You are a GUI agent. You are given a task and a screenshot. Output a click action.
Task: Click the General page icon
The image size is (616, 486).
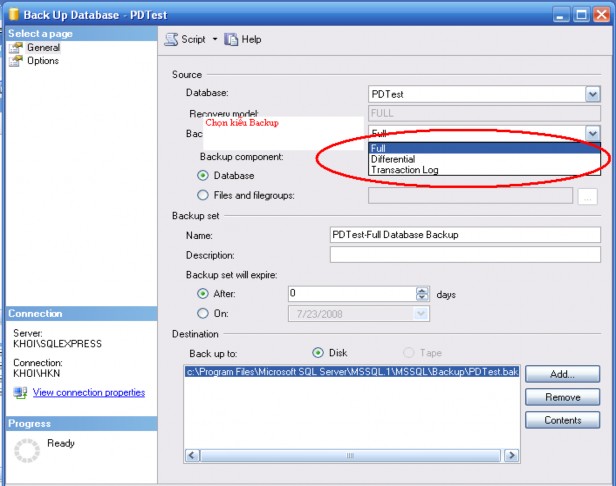pos(16,48)
